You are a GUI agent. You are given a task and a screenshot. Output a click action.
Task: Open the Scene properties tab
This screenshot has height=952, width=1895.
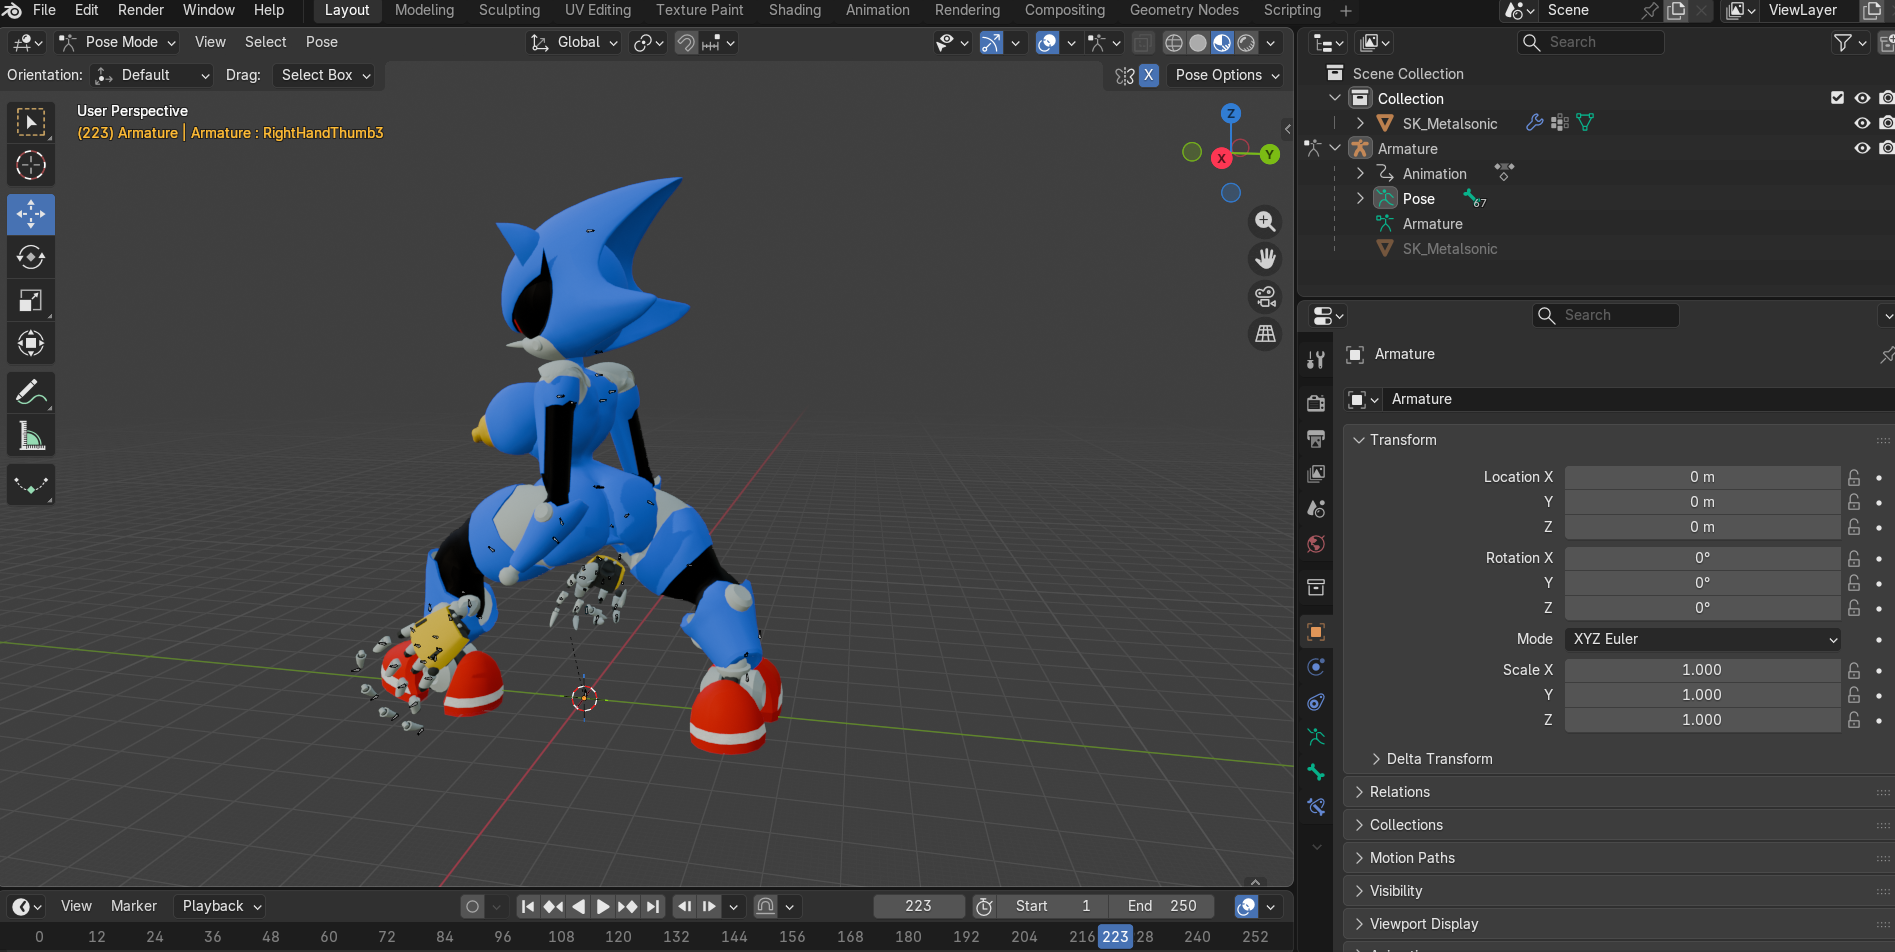pyautogui.click(x=1316, y=508)
